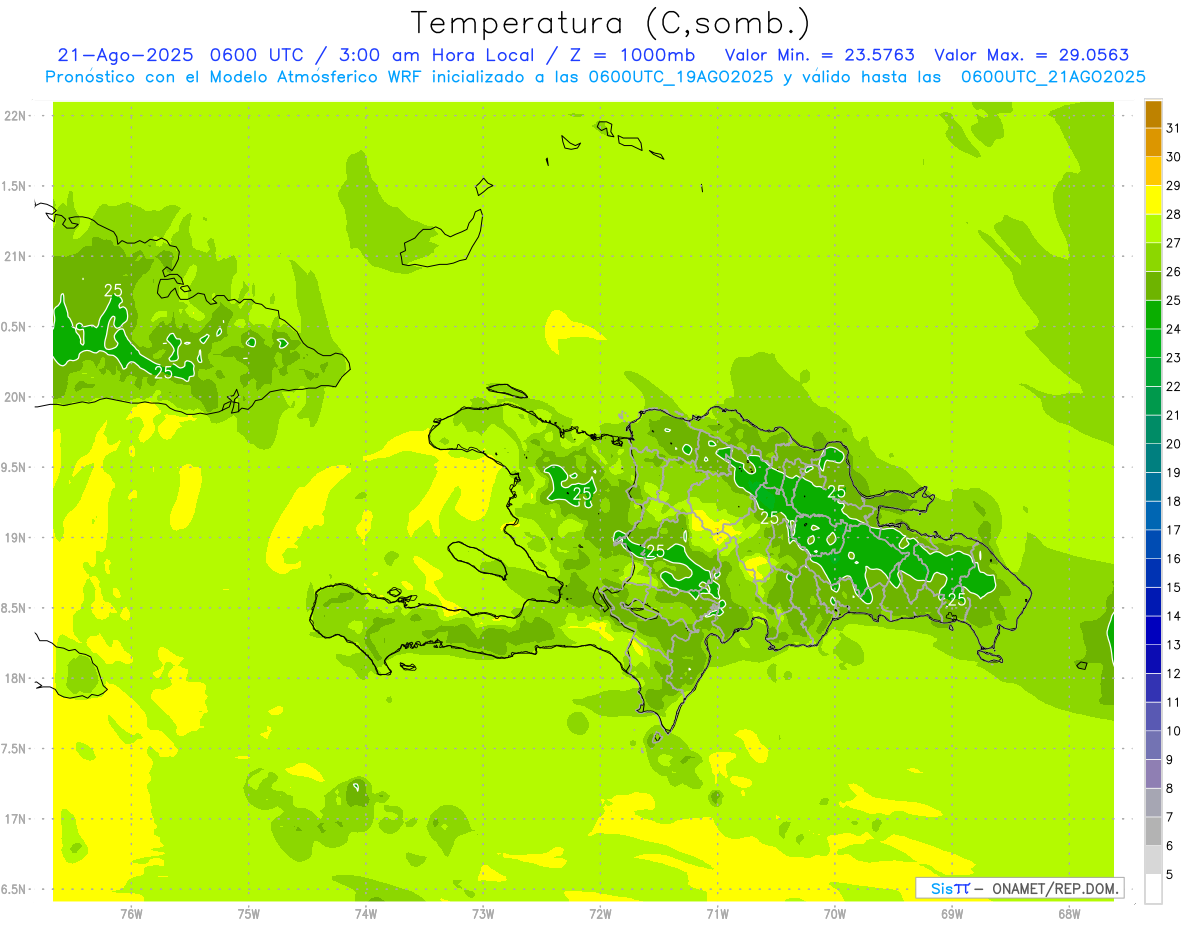This screenshot has width=1200, height=927.
Task: Click the 69W longitude label
Action: 951,913
